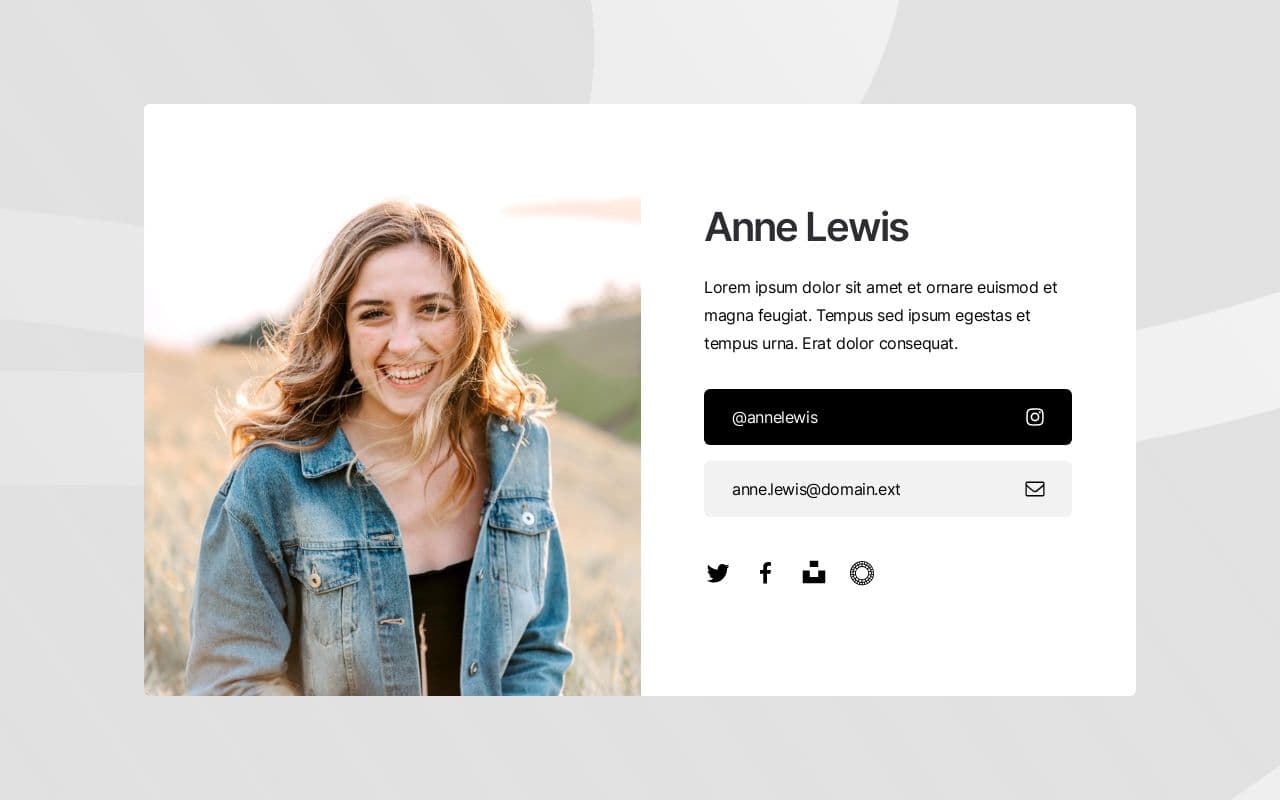Click the first line starting "Lorem ipsum dolor"
1280x800 pixels.
pyautogui.click(x=880, y=287)
